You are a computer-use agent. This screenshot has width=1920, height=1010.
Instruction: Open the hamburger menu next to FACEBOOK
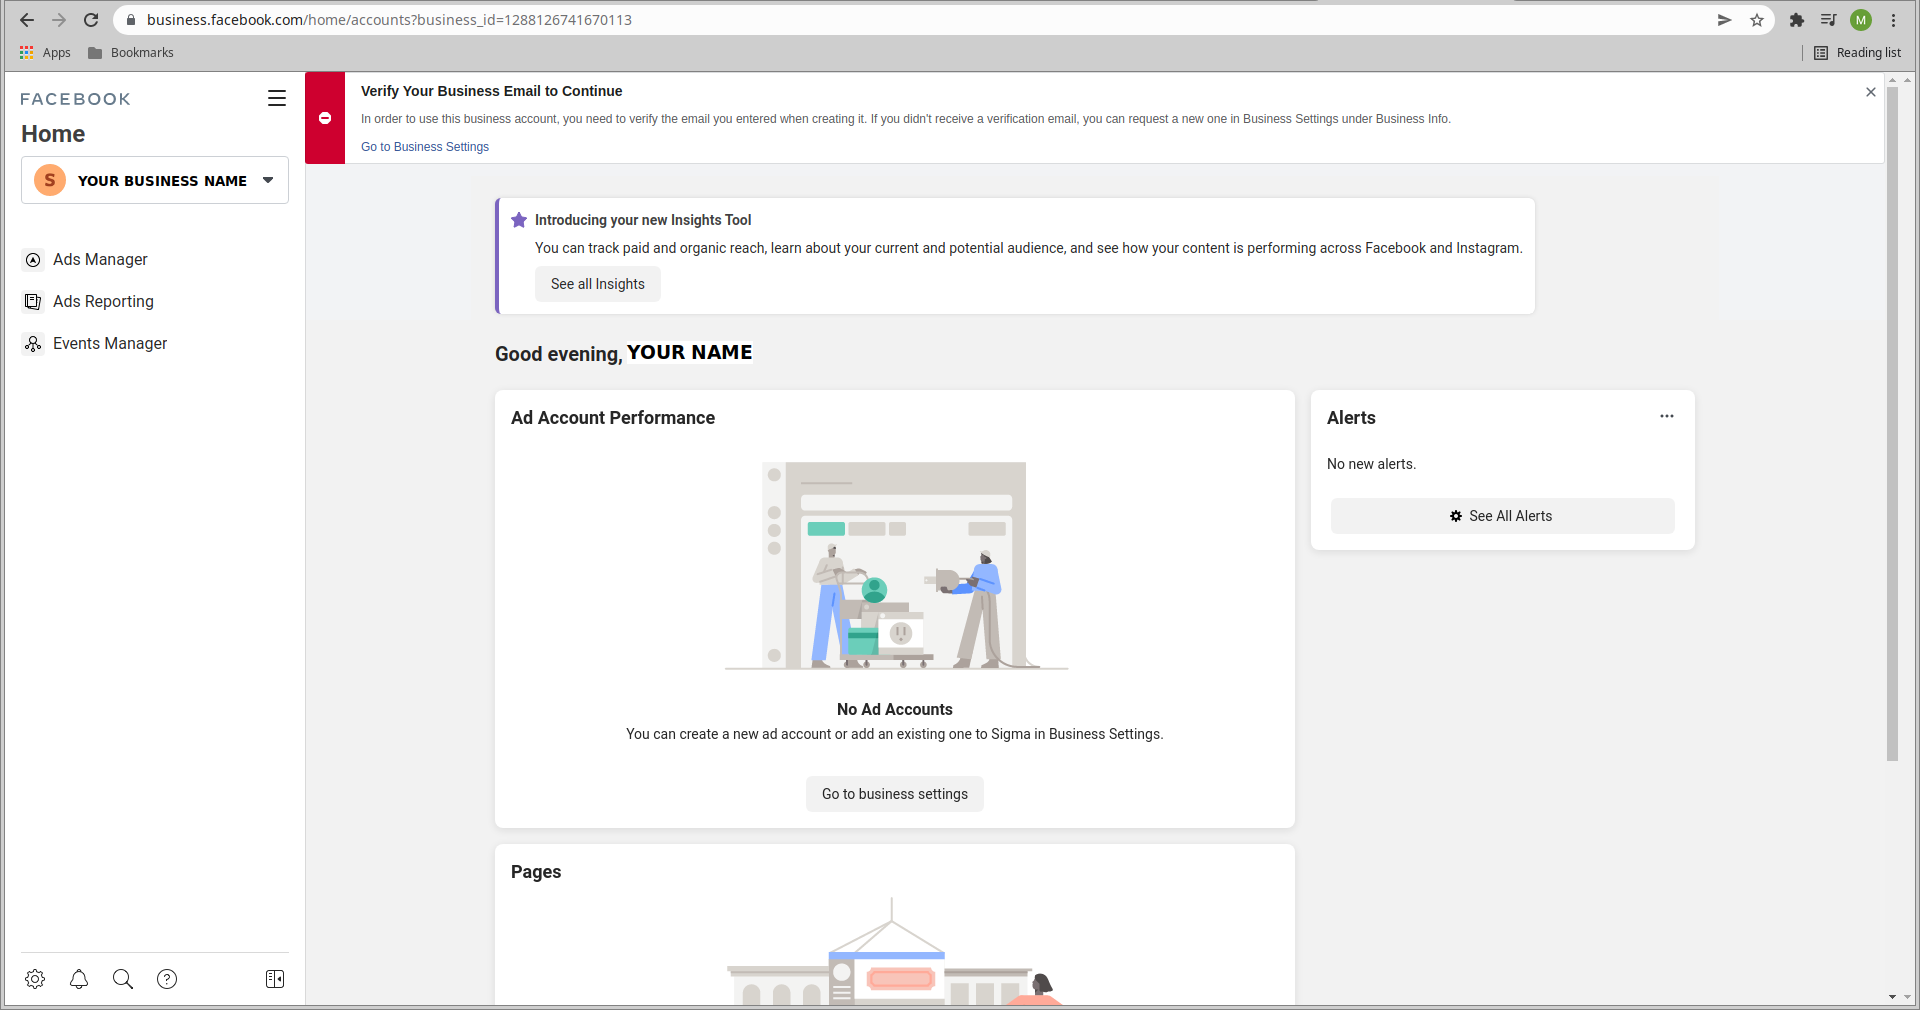tap(277, 98)
